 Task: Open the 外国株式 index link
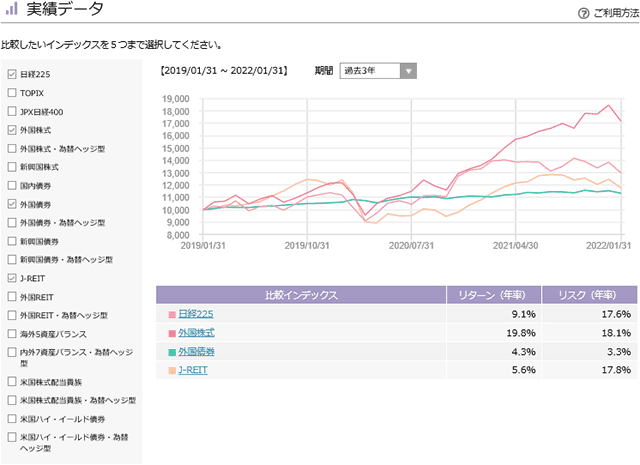coord(196,333)
